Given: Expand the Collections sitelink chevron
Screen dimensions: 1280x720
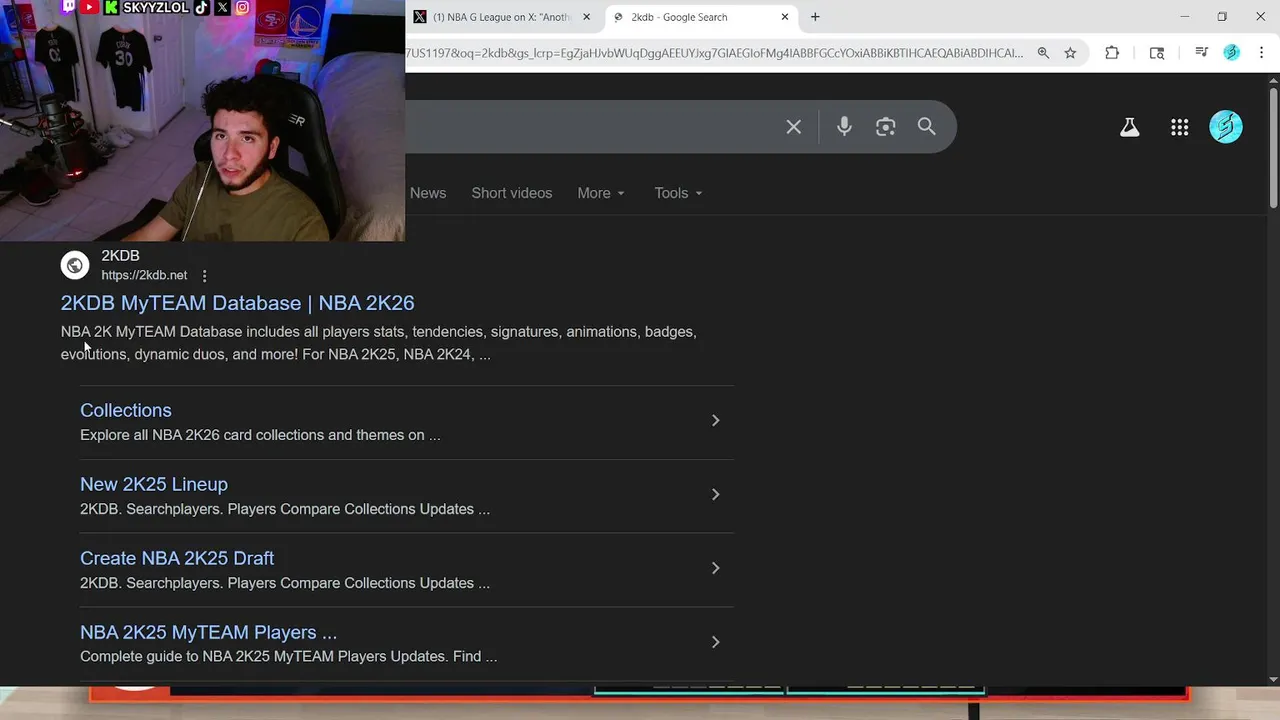Looking at the screenshot, I should click(x=715, y=420).
